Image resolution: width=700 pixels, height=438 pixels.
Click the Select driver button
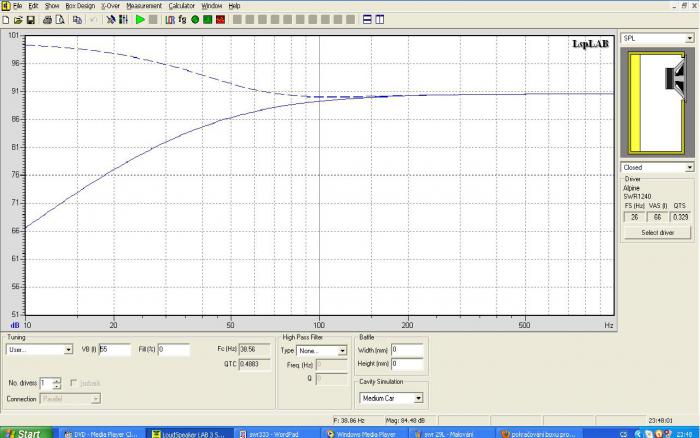658,233
